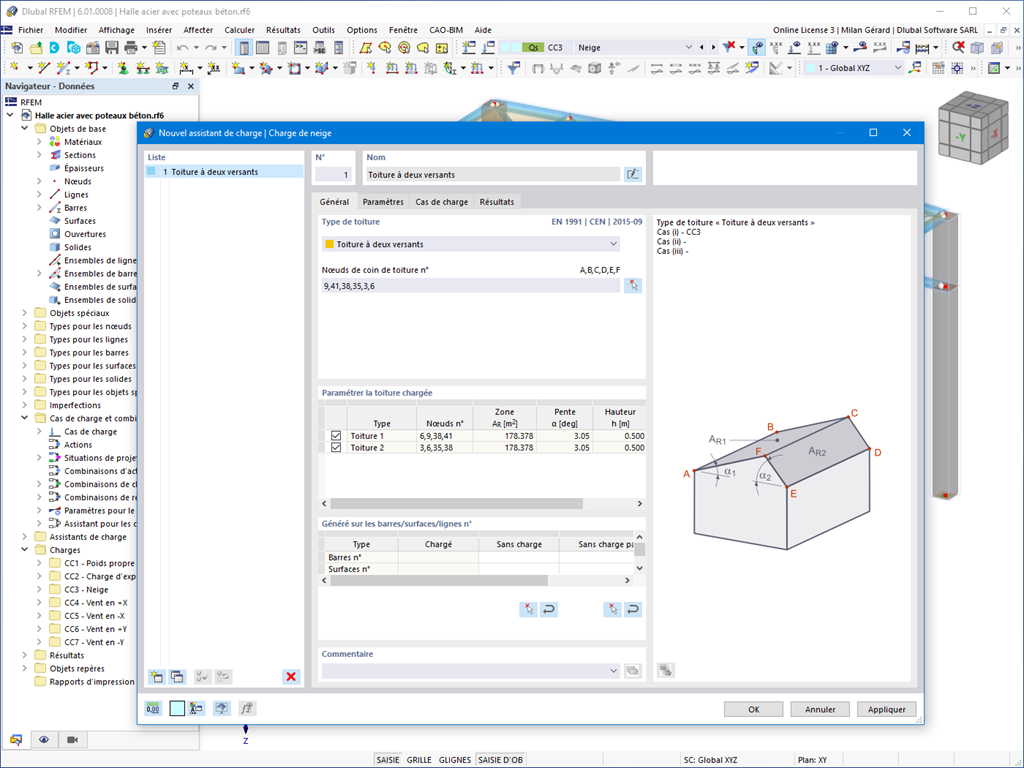Click the red delete X under the Liste panel
1024x768 pixels.
click(x=291, y=677)
